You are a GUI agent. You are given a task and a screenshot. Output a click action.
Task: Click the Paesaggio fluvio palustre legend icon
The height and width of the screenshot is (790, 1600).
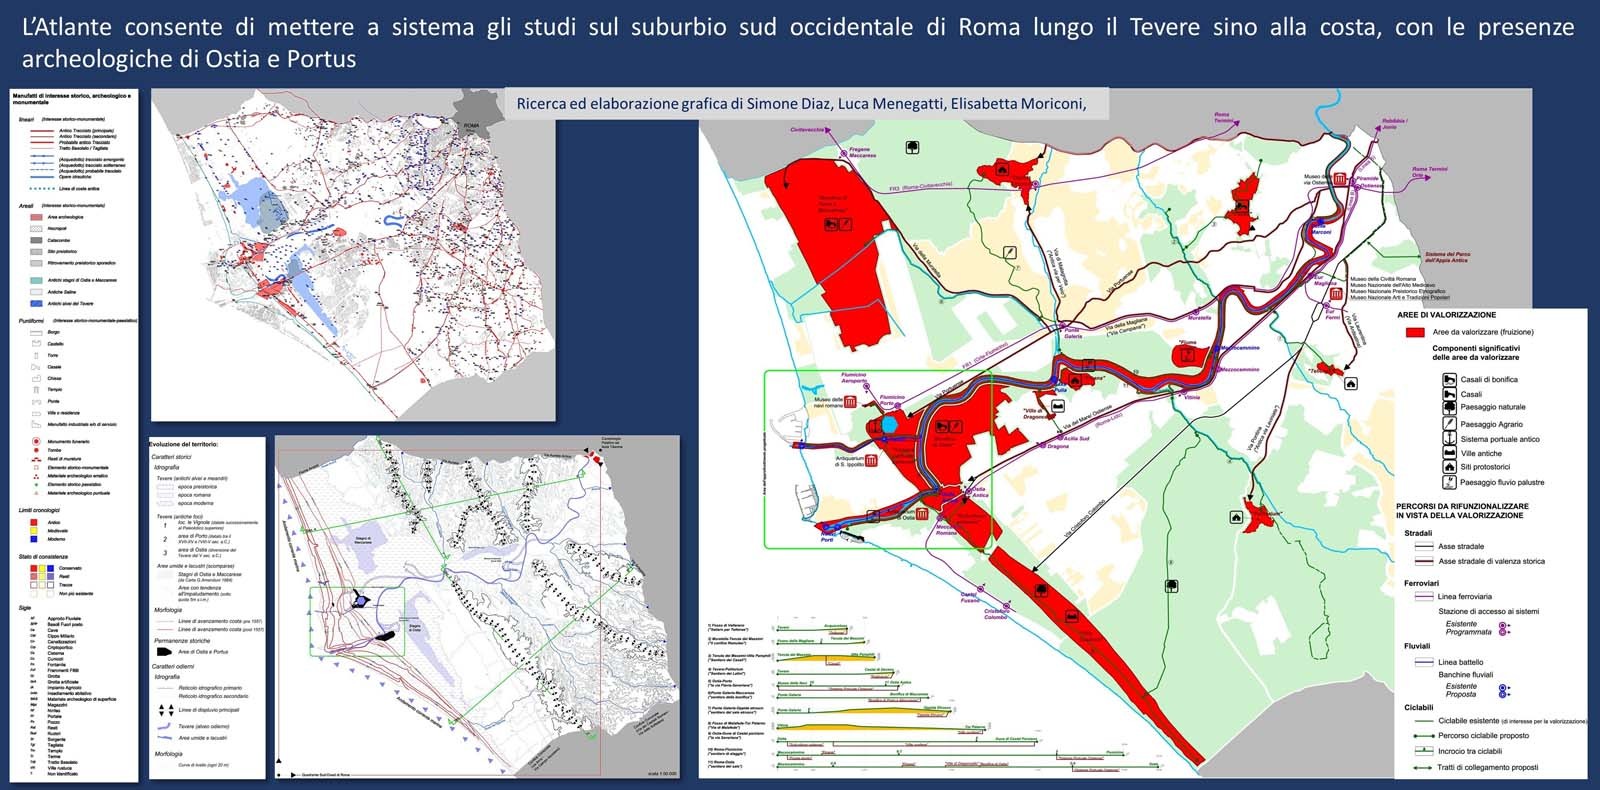tap(1449, 482)
